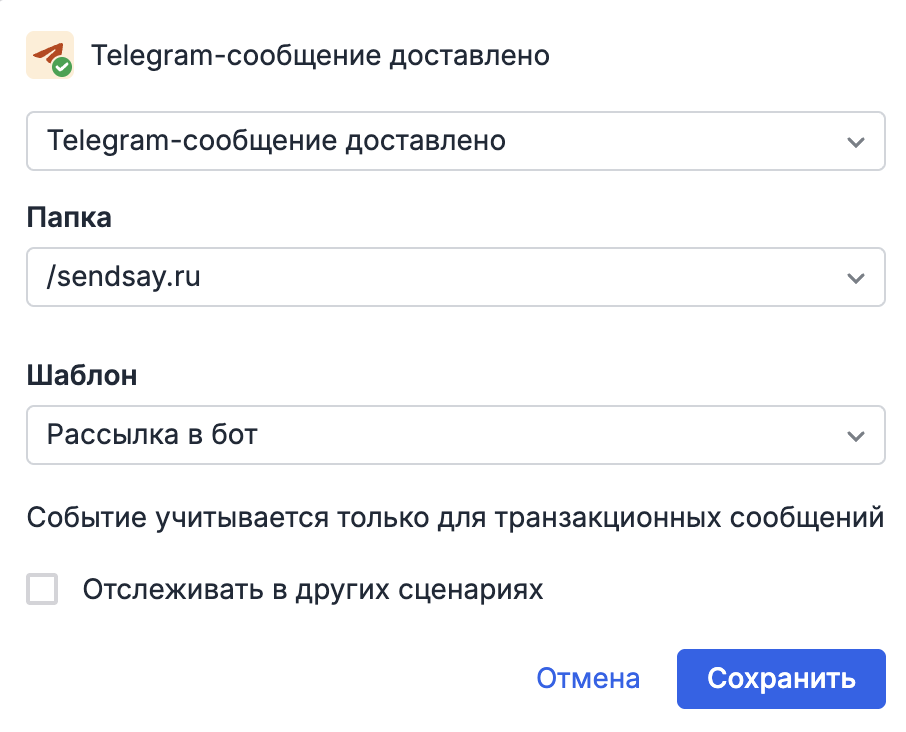Toggle the checkbox below the transaction messages note

[41, 590]
